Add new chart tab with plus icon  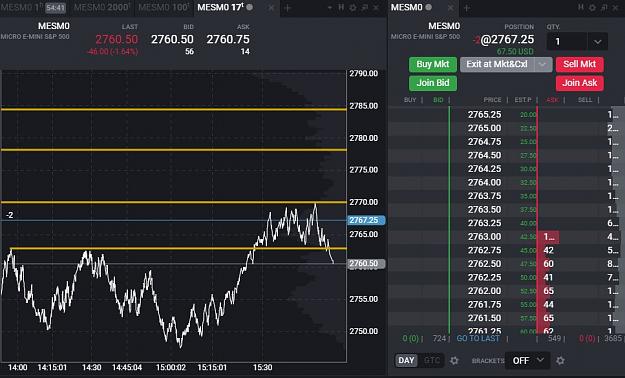(287, 8)
